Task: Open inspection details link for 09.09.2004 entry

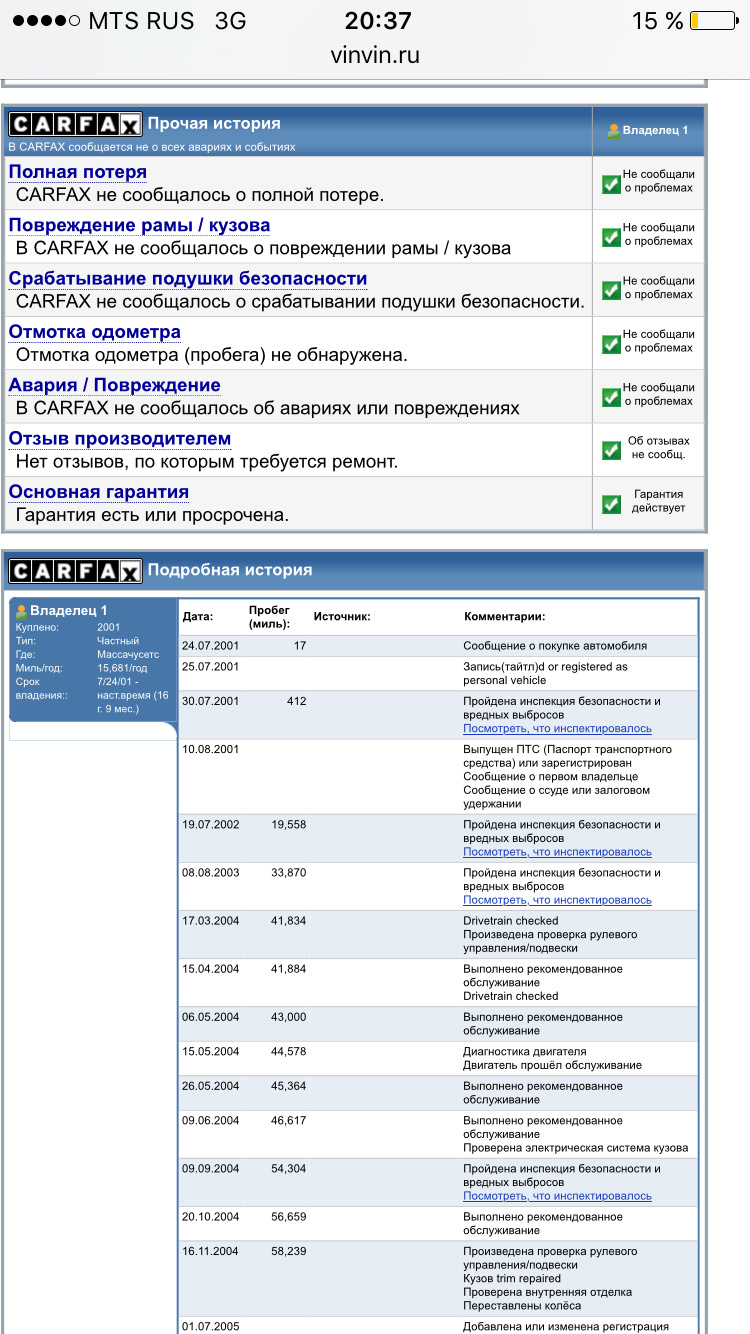Action: [x=557, y=1196]
